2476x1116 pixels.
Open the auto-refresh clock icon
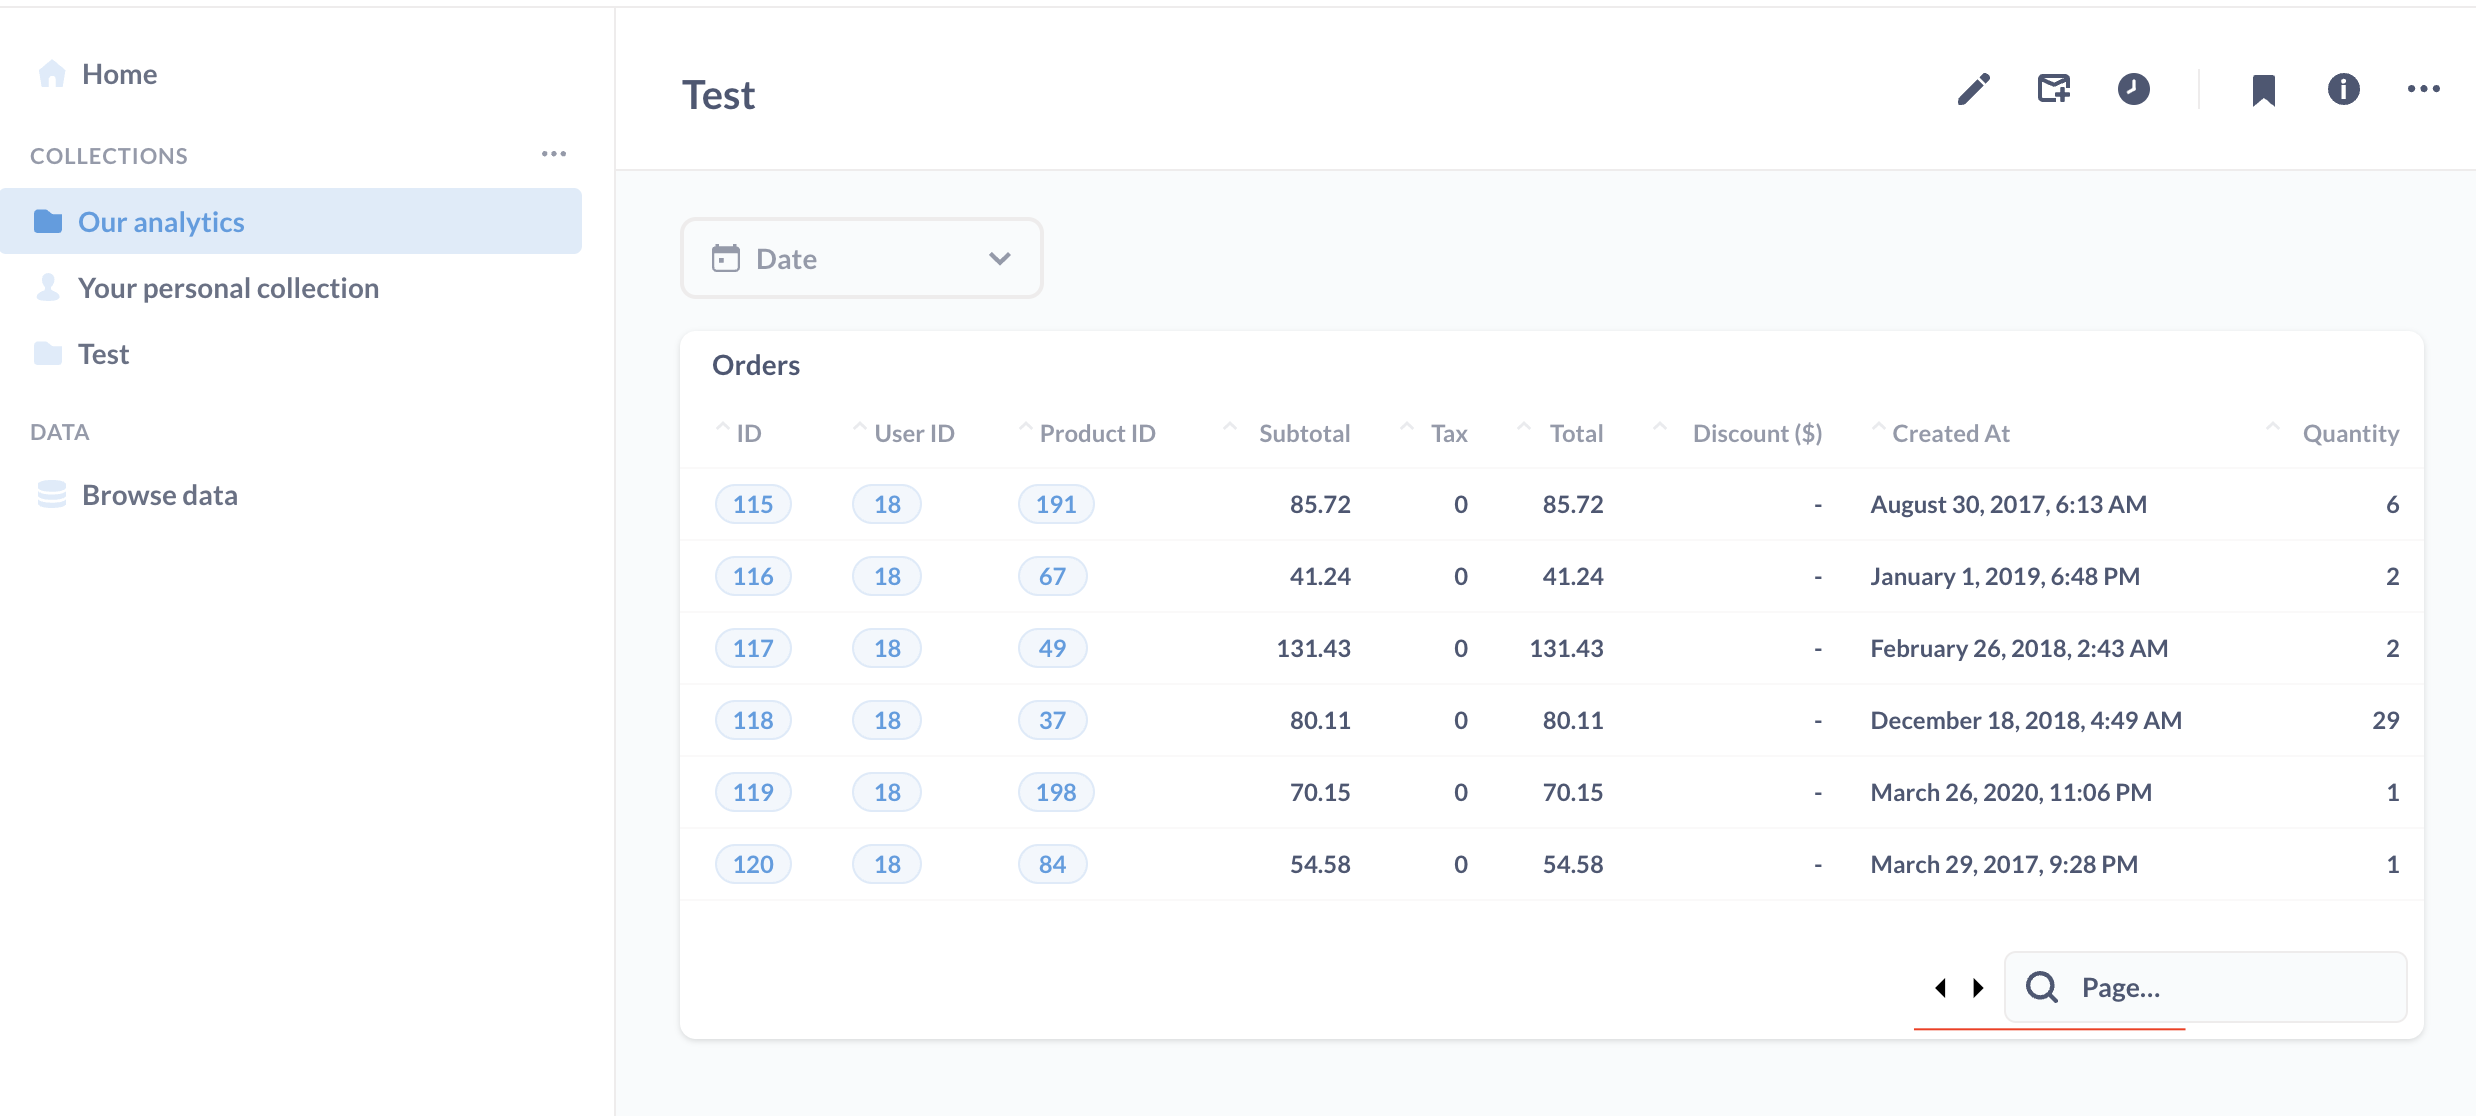tap(2133, 90)
